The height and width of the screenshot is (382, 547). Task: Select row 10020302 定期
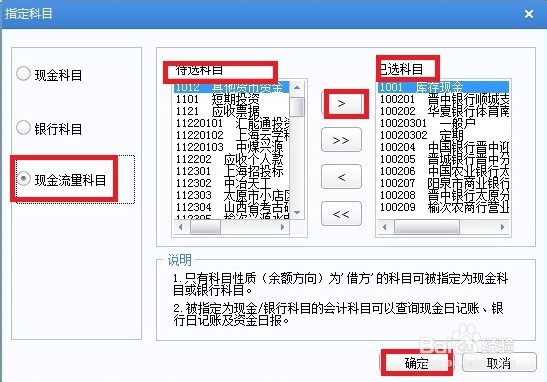(x=443, y=135)
